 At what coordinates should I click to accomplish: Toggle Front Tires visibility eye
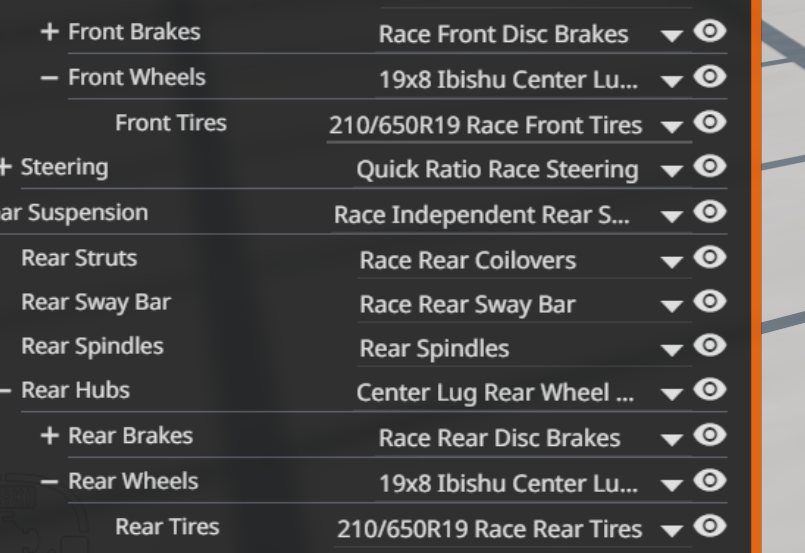(x=710, y=122)
